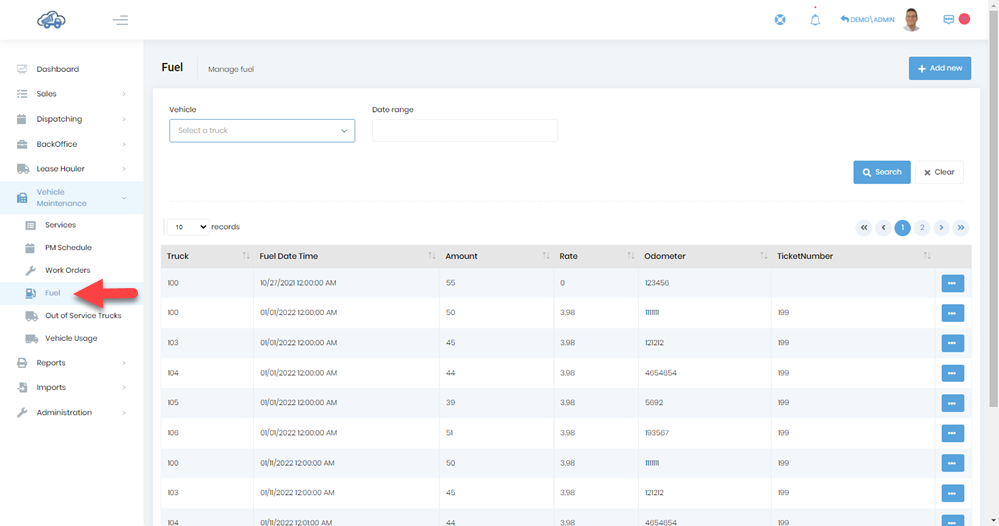Open the help lifebuoy icon
Image resolution: width=999 pixels, height=526 pixels.
780,20
